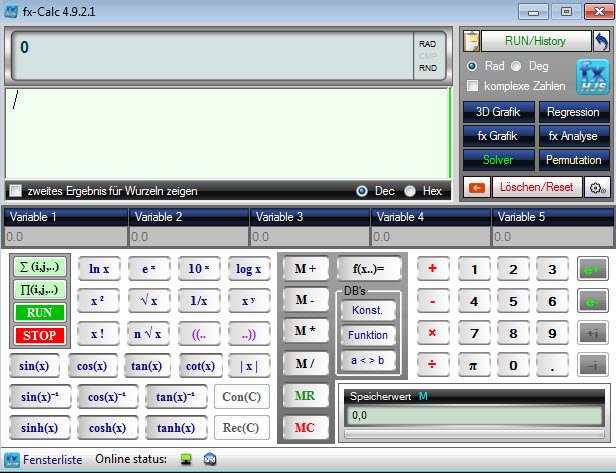Recall memory with the MR button

[x=305, y=396]
